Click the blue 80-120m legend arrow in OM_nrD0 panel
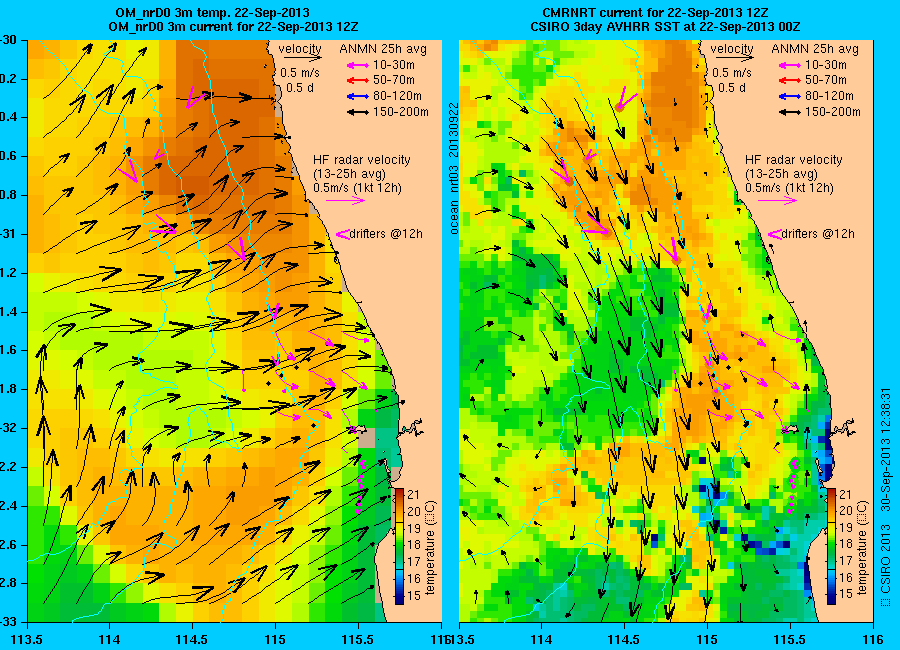This screenshot has height=650, width=900. 358,96
